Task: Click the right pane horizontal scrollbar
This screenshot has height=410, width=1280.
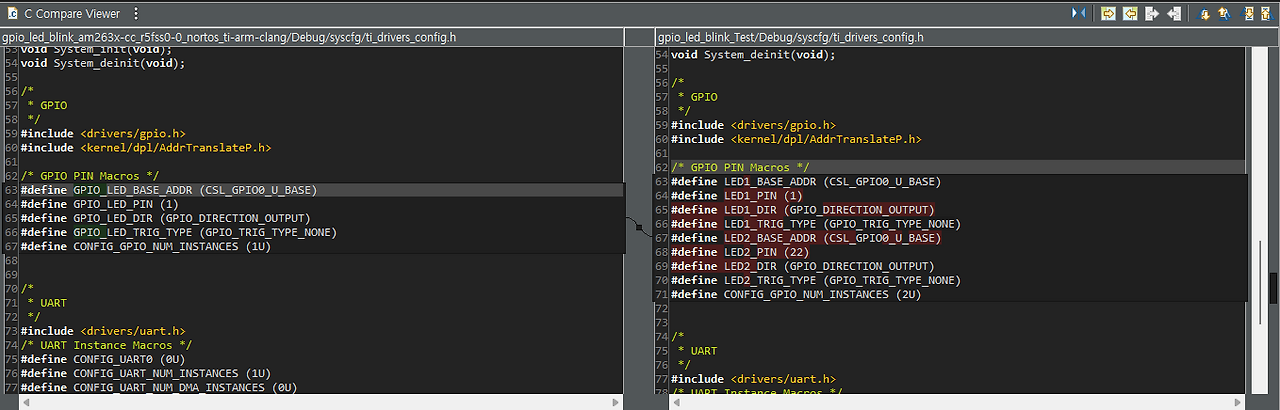Action: pos(956,401)
